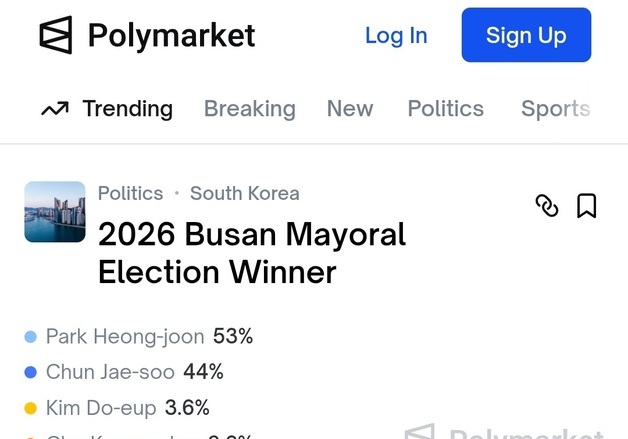This screenshot has height=439, width=628.
Task: Click the South Korea breadcrumb link
Action: tap(244, 193)
